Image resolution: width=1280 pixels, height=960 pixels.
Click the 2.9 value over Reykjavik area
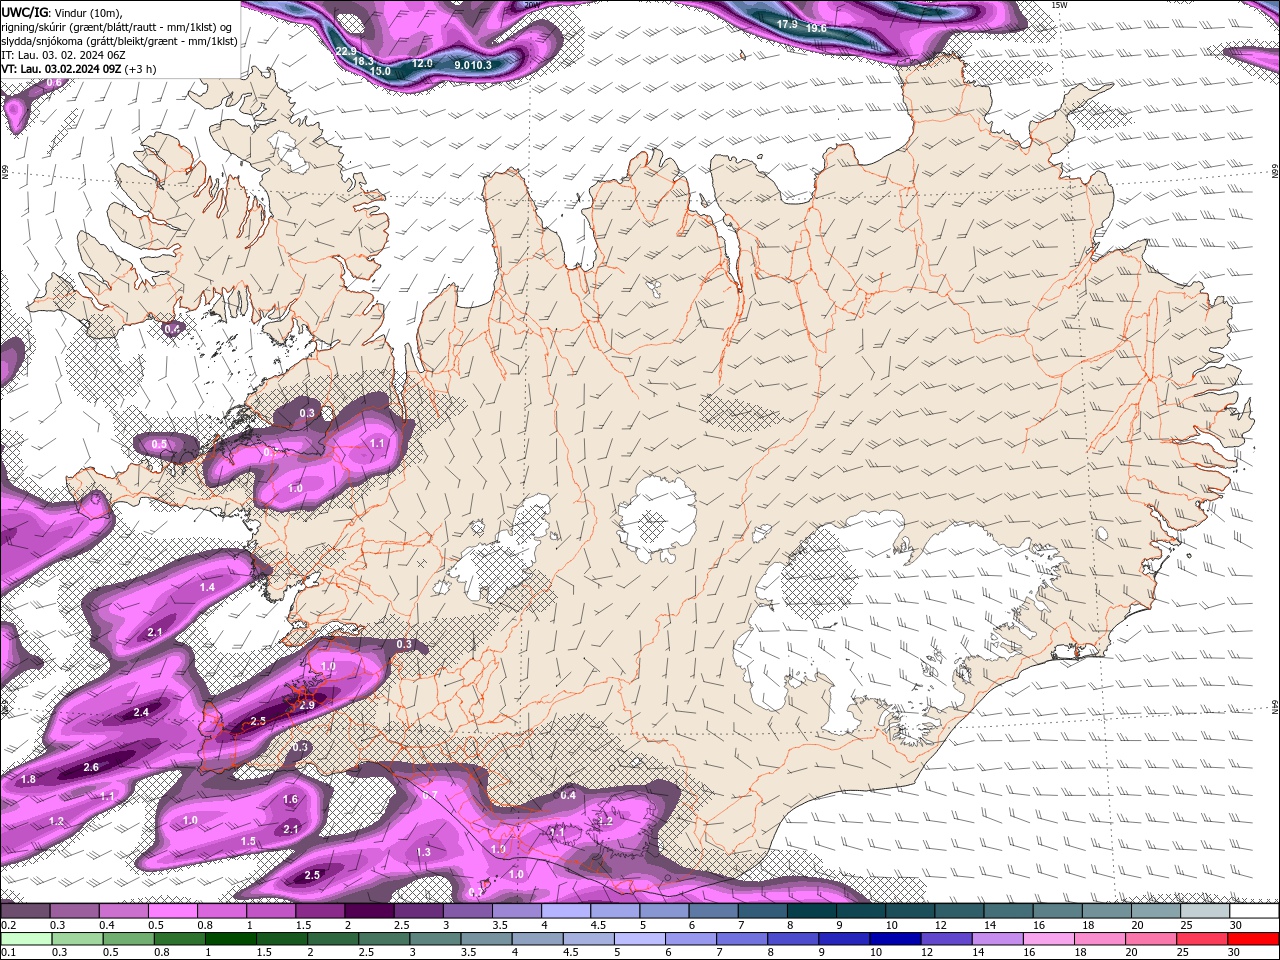pyautogui.click(x=307, y=706)
